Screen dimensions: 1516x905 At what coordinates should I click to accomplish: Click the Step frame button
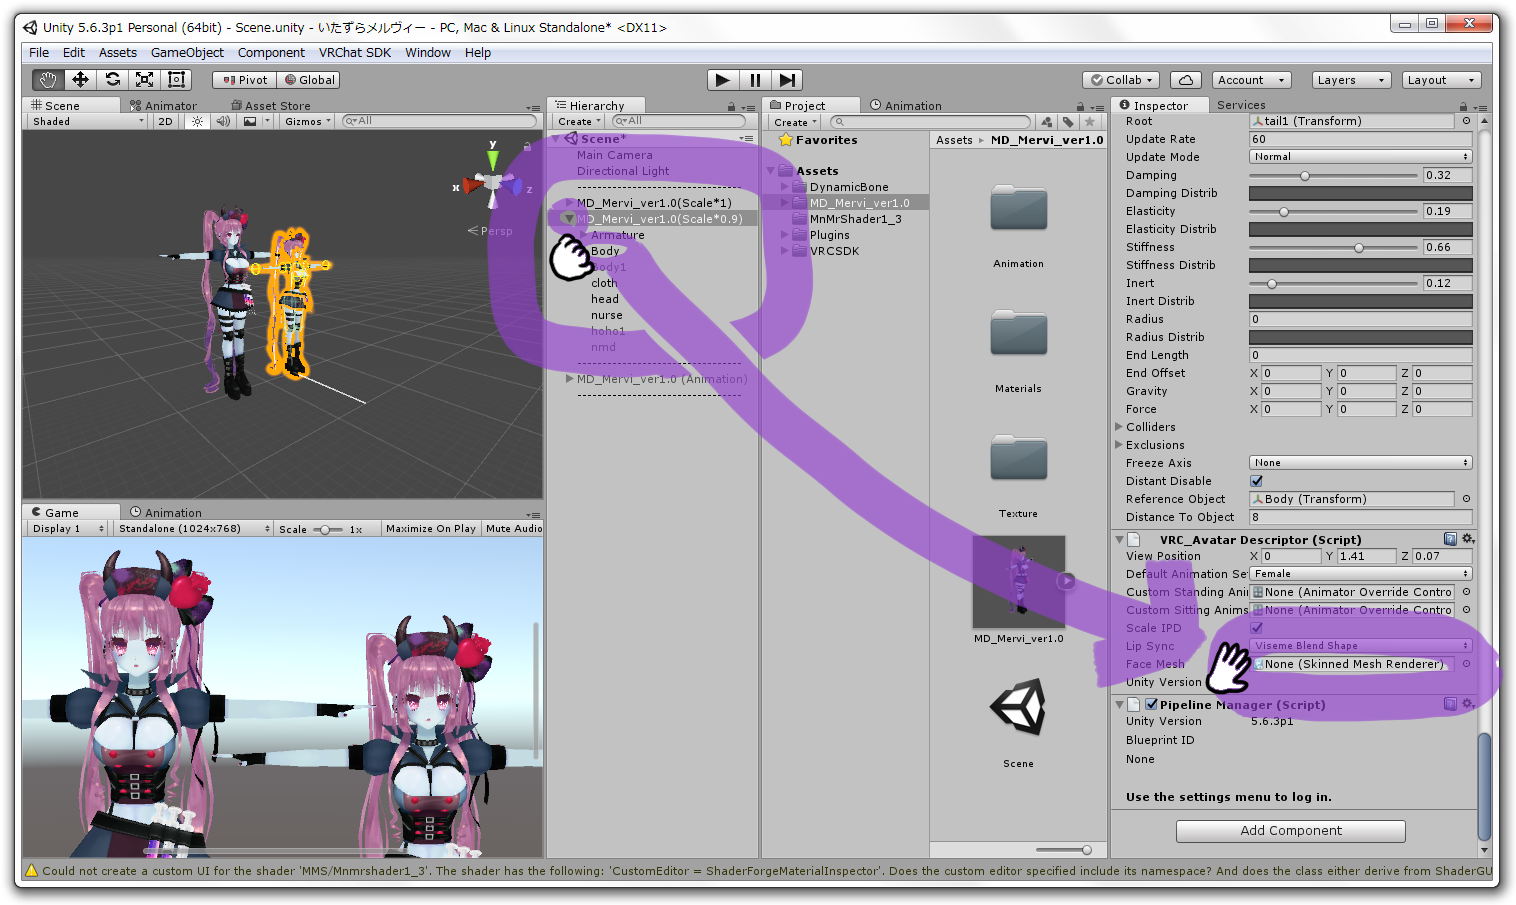pyautogui.click(x=787, y=80)
